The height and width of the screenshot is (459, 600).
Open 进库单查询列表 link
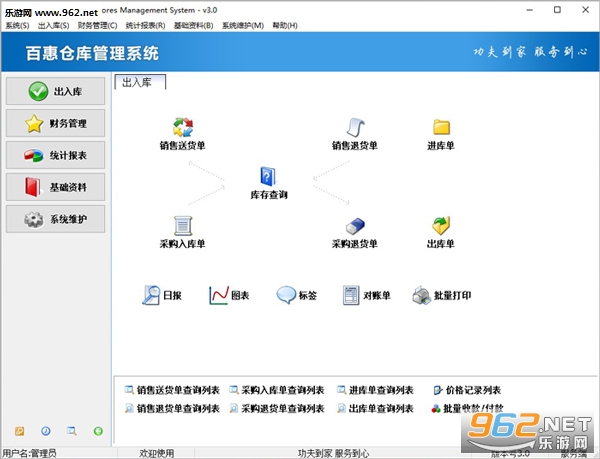click(375, 390)
